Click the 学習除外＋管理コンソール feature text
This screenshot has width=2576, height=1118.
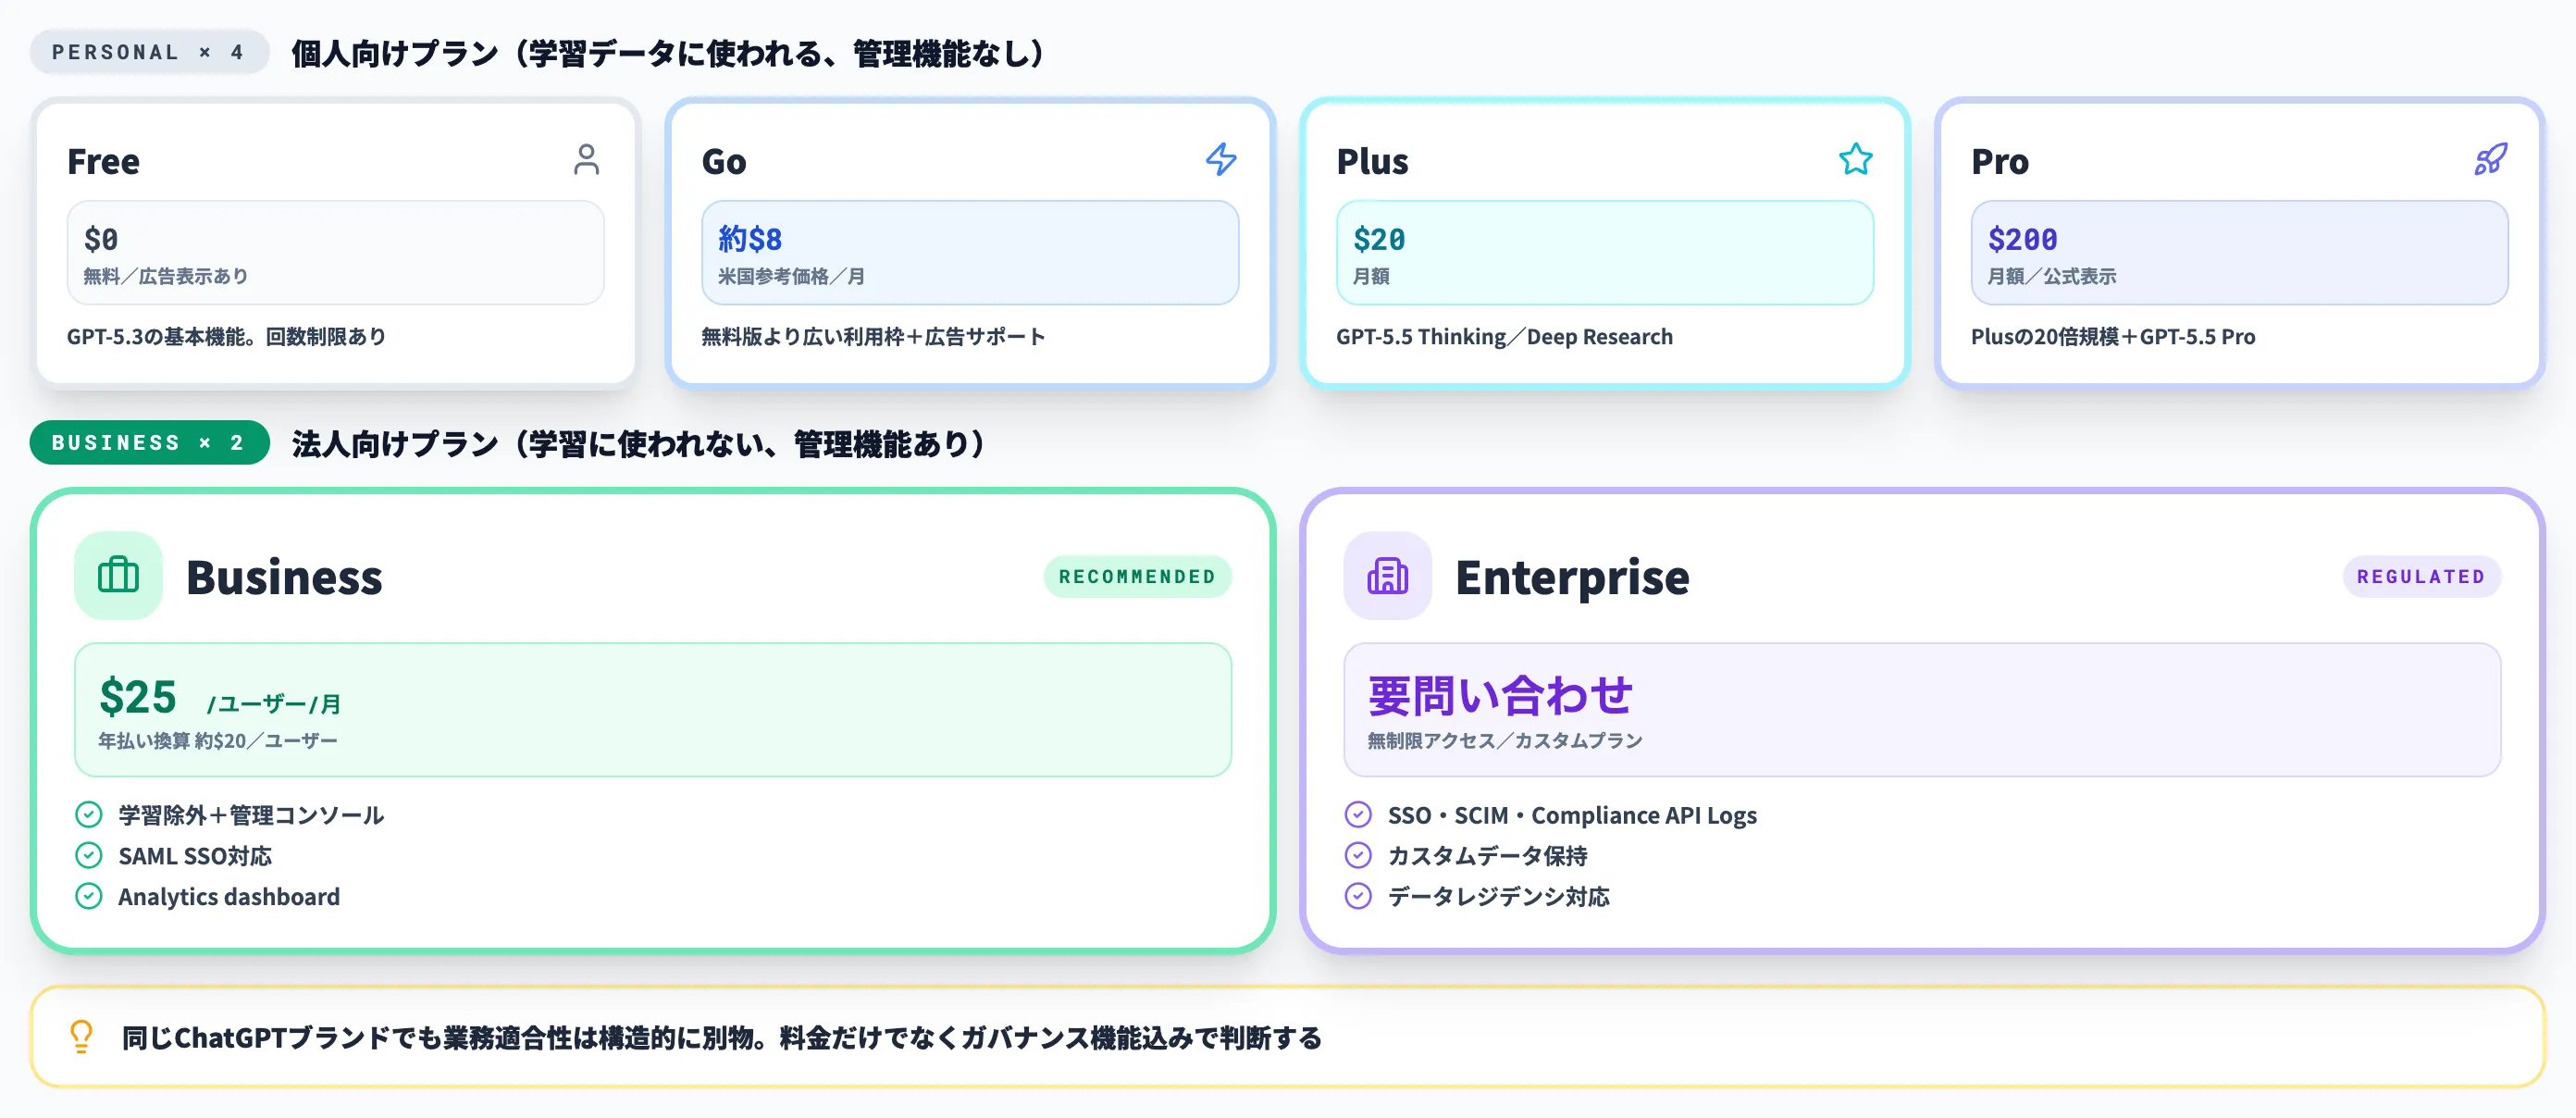(x=251, y=815)
